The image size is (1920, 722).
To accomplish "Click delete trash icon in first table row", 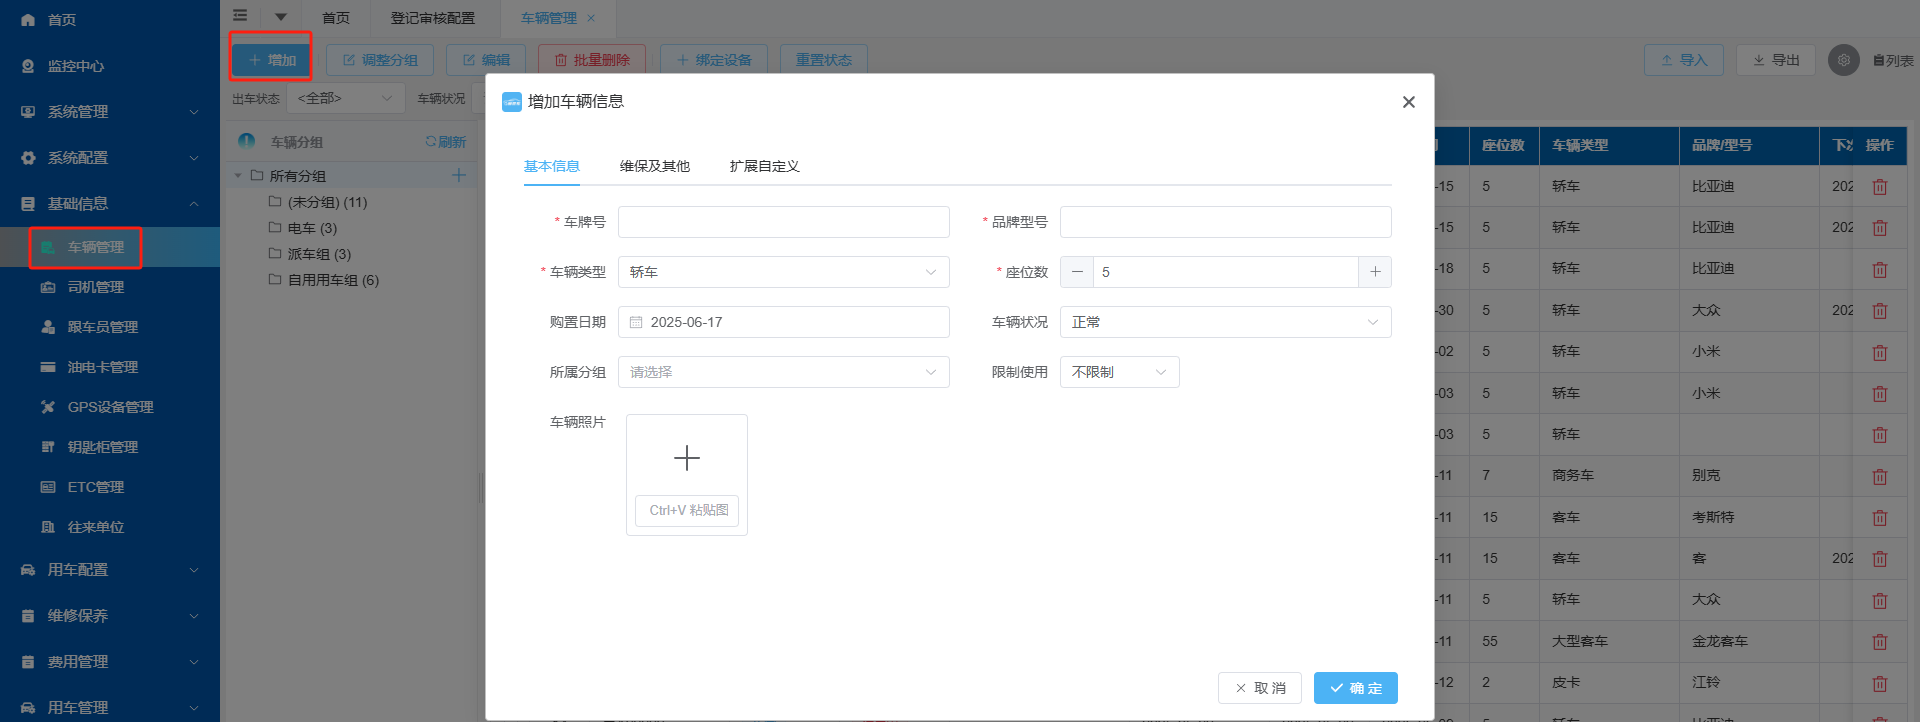I will [1880, 187].
